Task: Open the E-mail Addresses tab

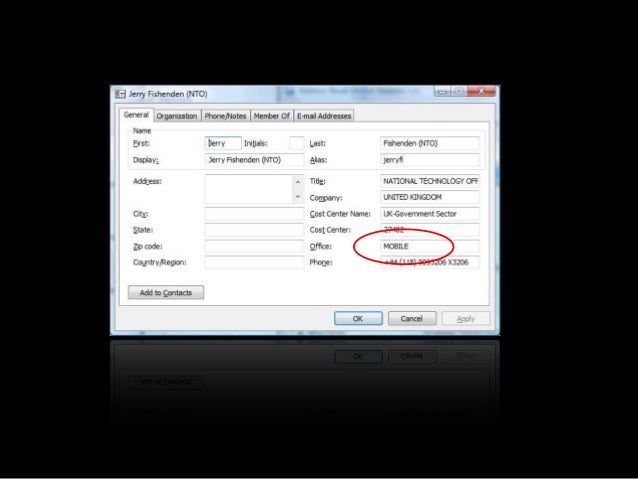Action: tap(324, 116)
